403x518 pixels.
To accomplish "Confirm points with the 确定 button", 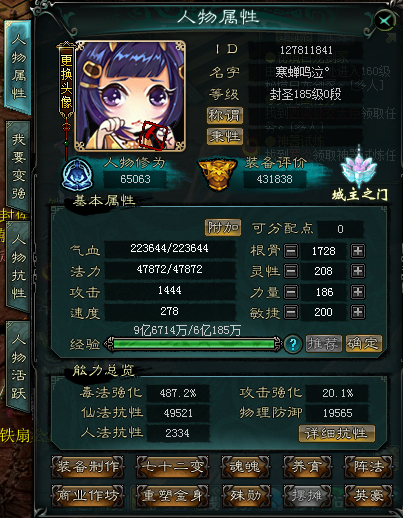I will pyautogui.click(x=363, y=344).
